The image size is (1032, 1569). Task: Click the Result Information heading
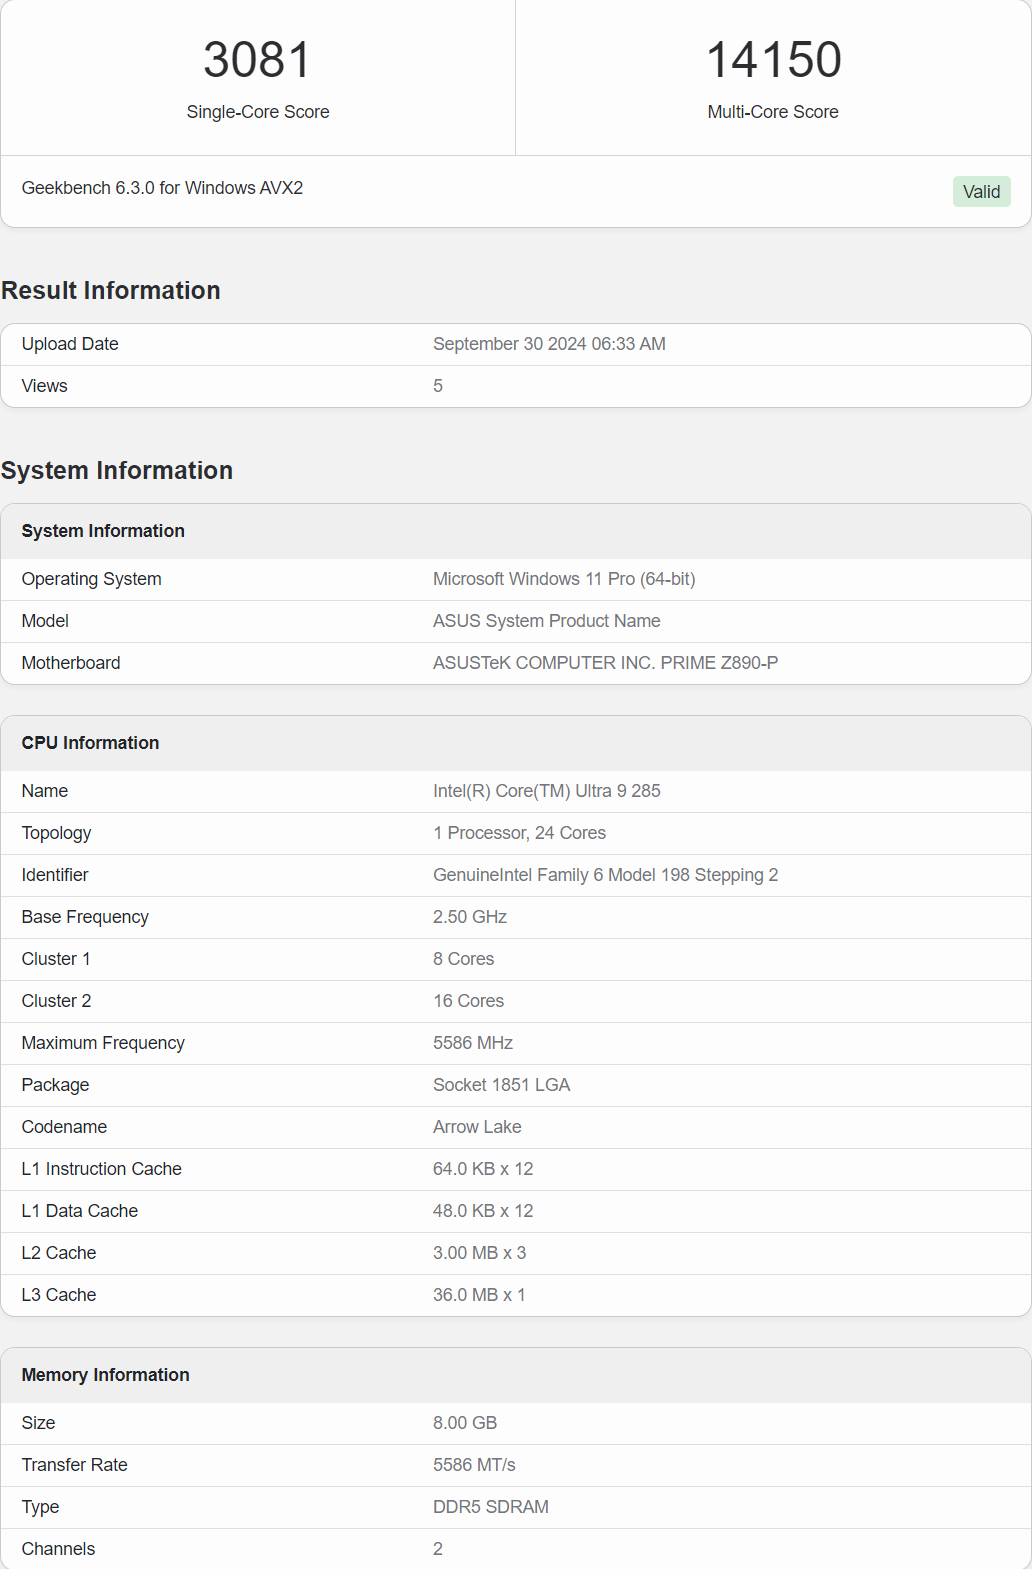point(111,291)
